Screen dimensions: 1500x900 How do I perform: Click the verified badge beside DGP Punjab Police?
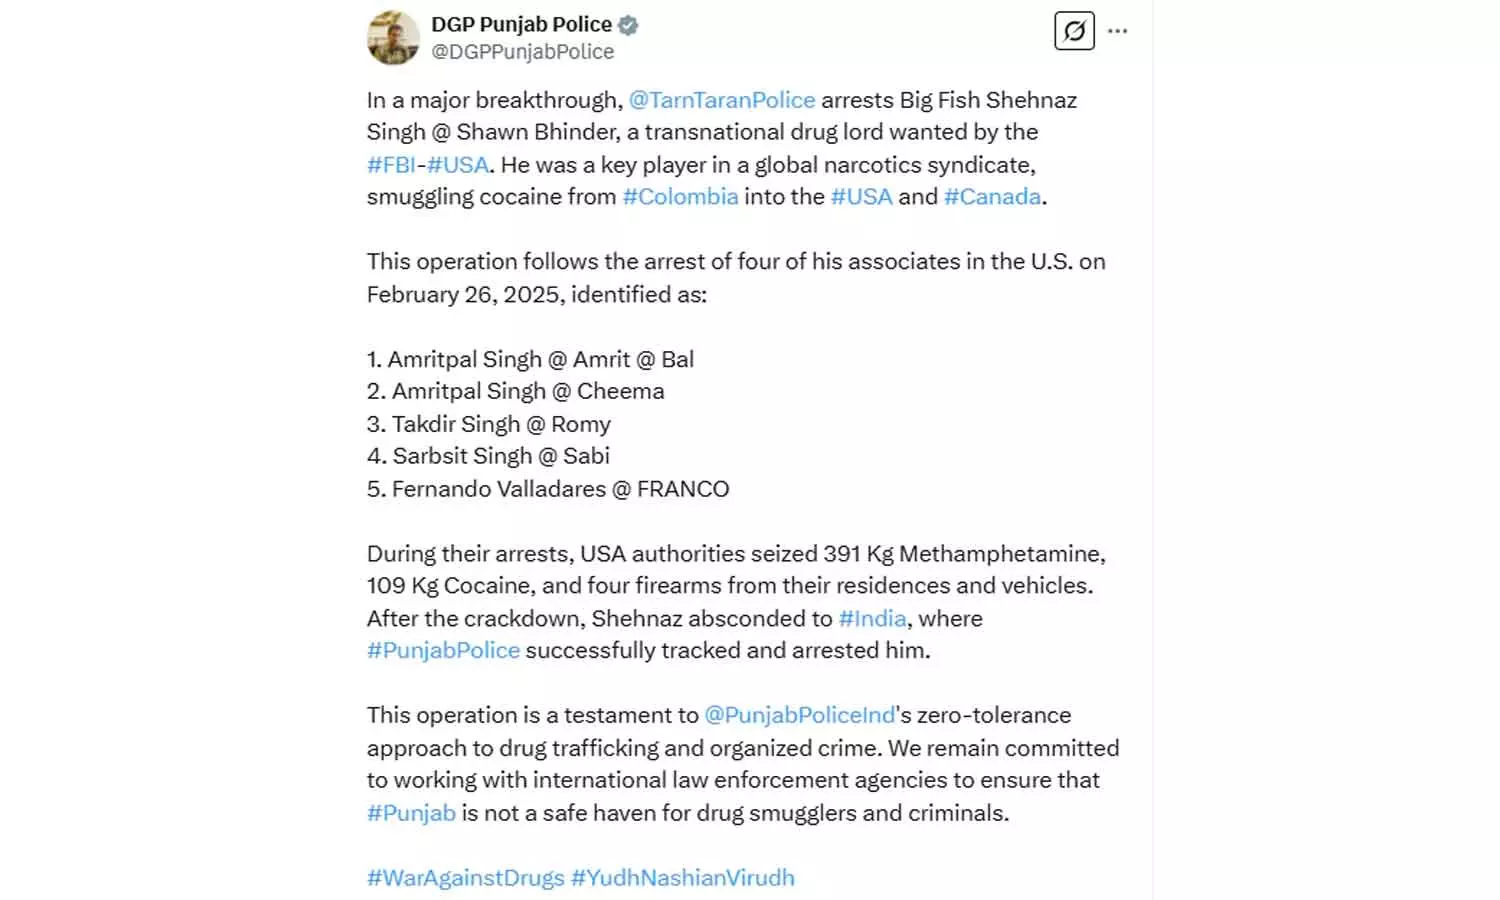point(628,25)
